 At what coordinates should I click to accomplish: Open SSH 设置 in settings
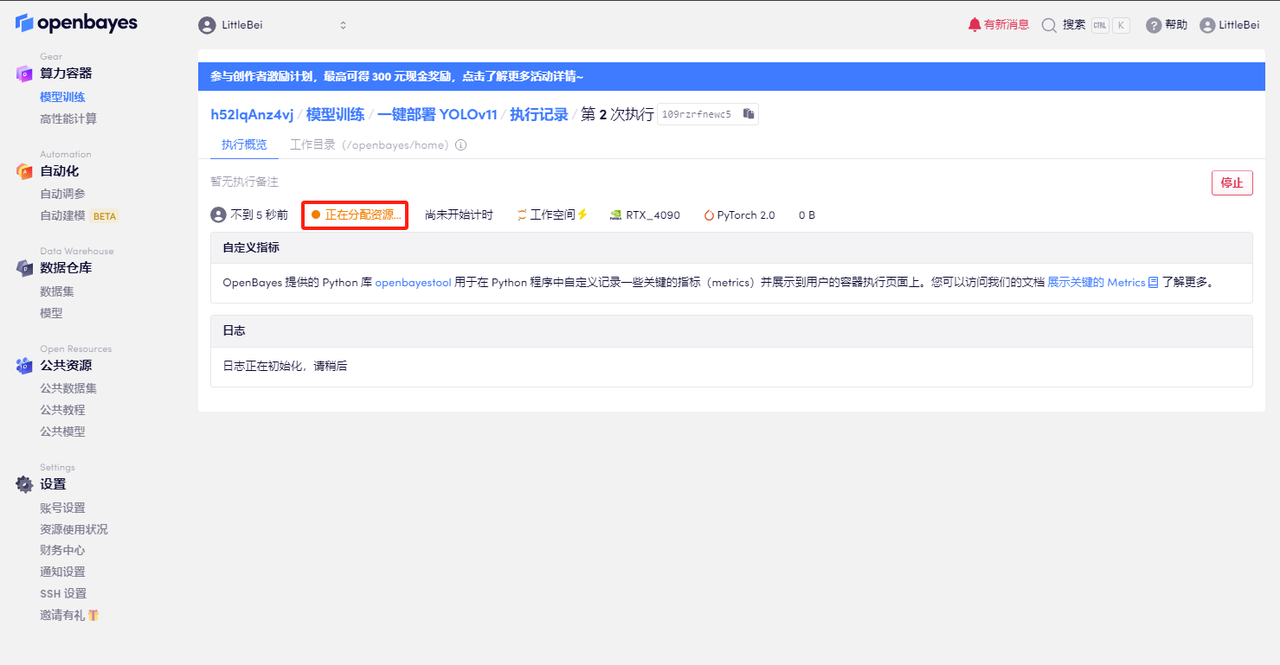63,594
